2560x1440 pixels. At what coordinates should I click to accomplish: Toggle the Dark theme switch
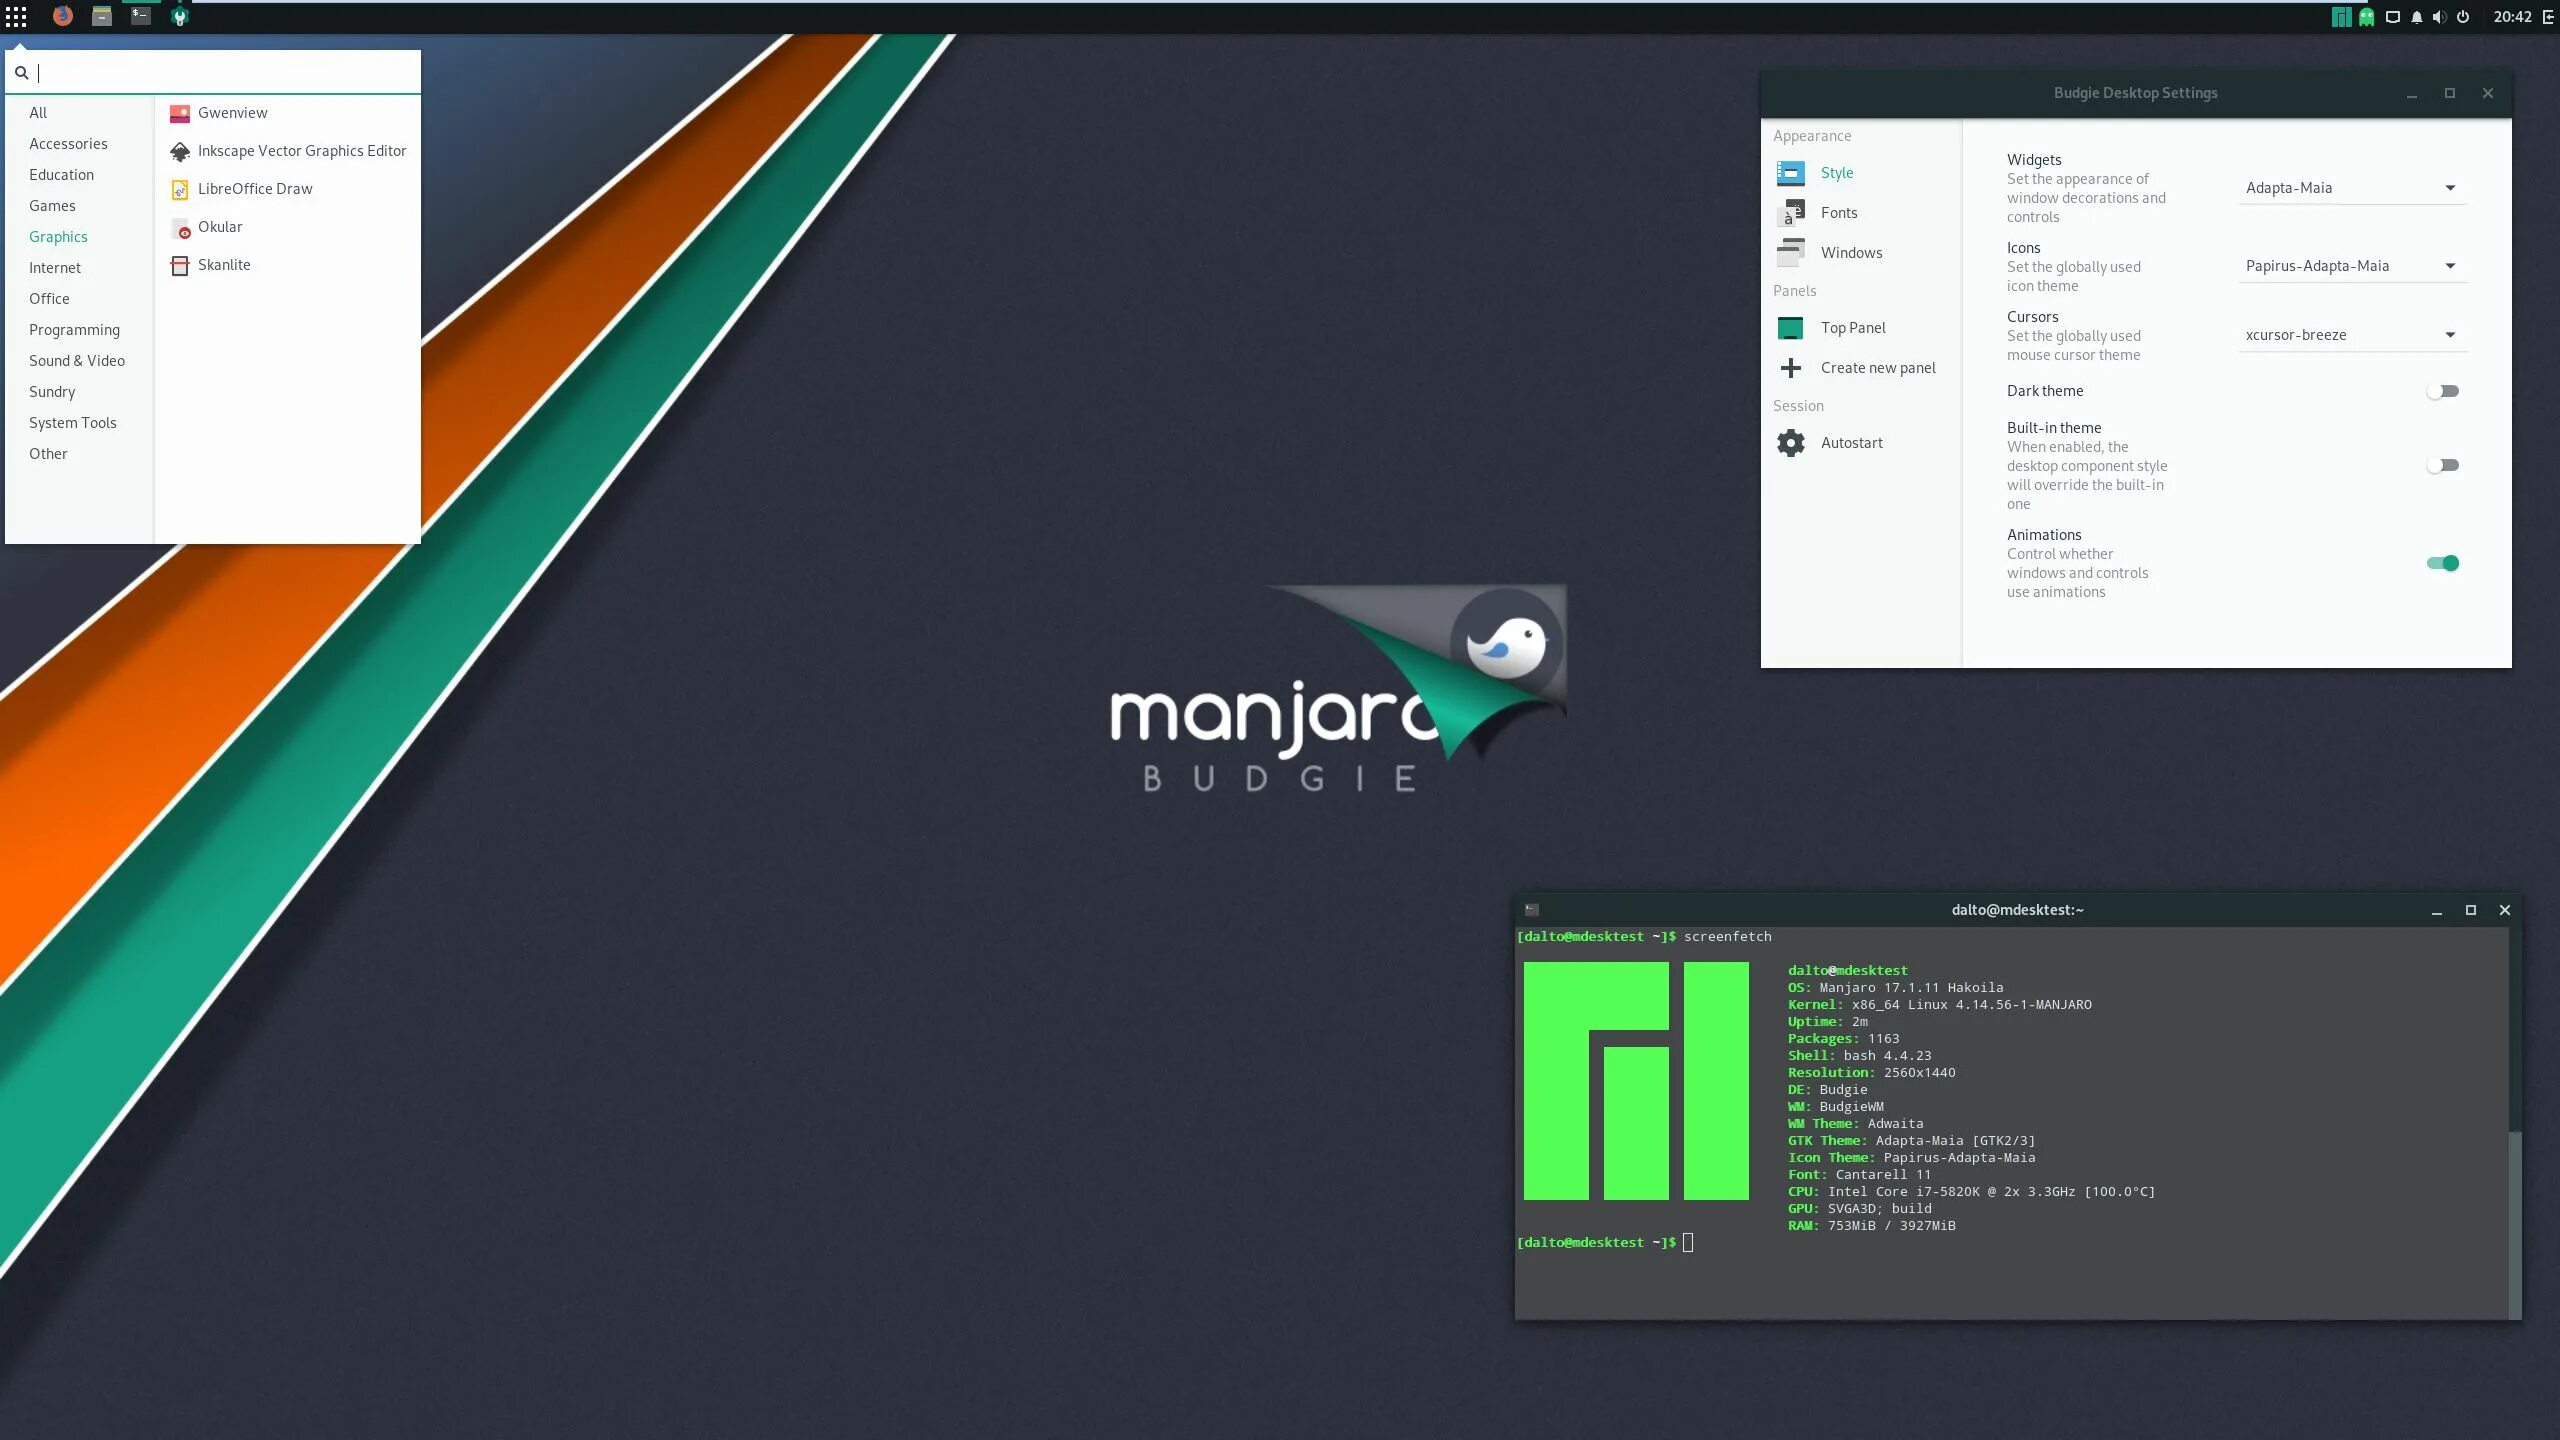(x=2442, y=391)
